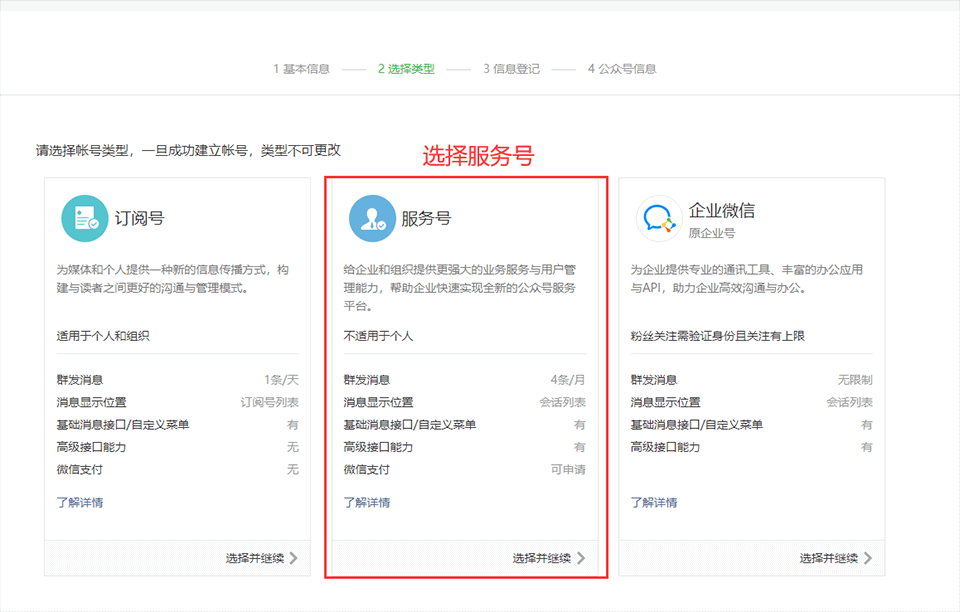Click the 企业微信 chat bubble icon
Viewport: 960px width, 612px height.
point(659,218)
